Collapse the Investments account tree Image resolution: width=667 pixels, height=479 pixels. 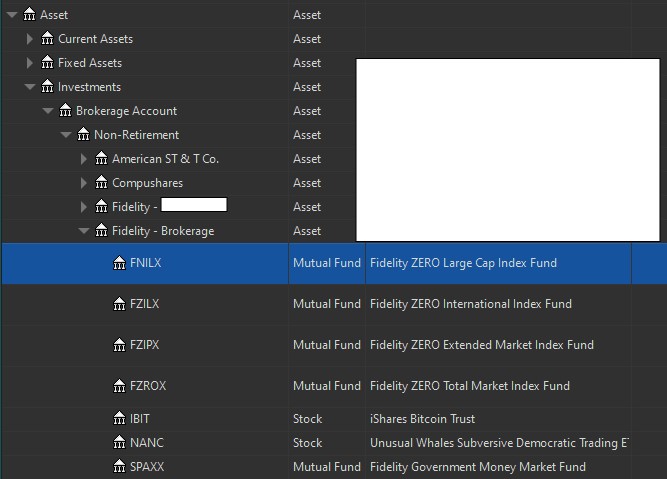point(30,87)
